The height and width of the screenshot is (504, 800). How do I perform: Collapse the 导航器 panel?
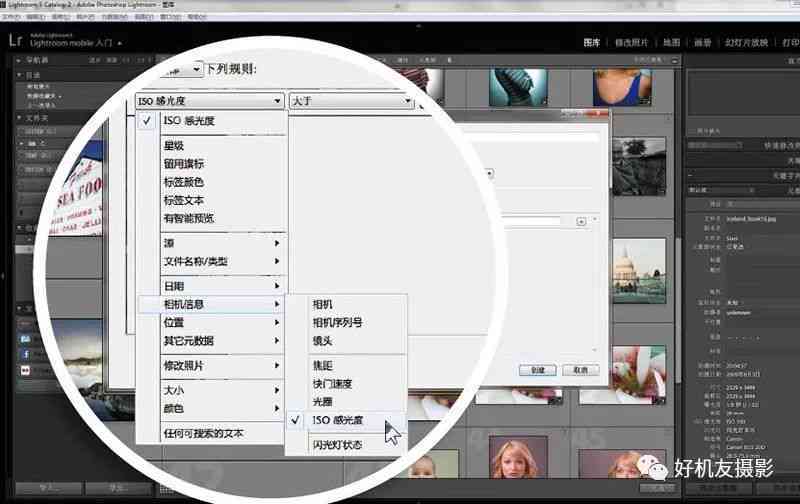(19, 60)
